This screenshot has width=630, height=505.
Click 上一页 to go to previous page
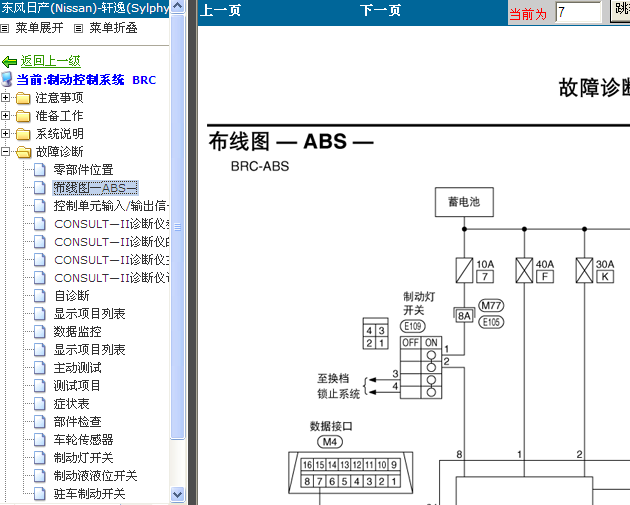[220, 10]
